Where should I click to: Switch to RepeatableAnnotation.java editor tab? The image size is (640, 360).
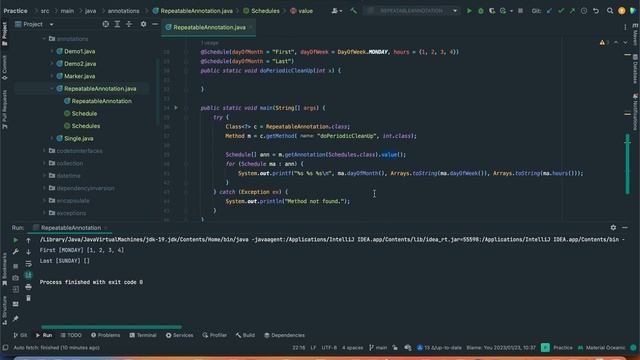pos(209,27)
